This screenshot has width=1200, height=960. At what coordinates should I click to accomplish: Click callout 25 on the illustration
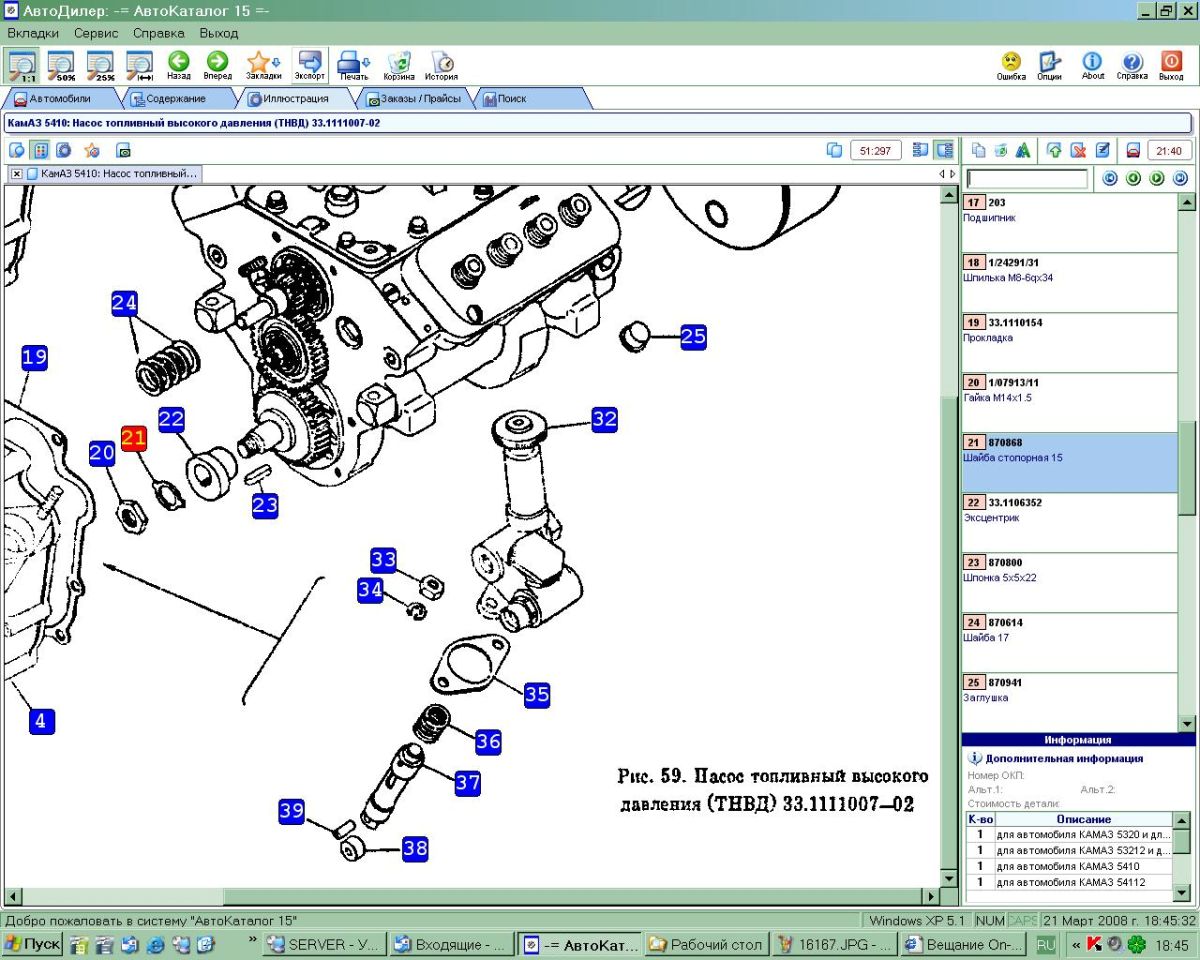click(x=693, y=336)
